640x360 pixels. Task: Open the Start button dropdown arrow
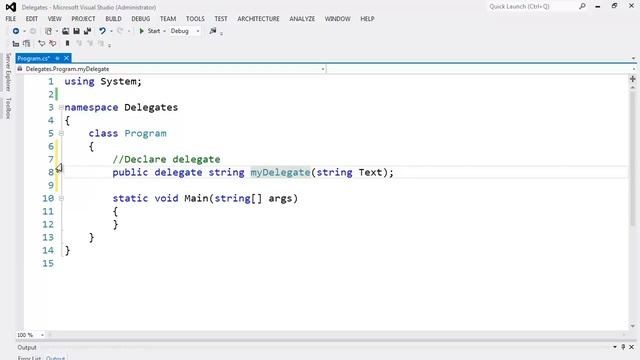click(x=164, y=31)
